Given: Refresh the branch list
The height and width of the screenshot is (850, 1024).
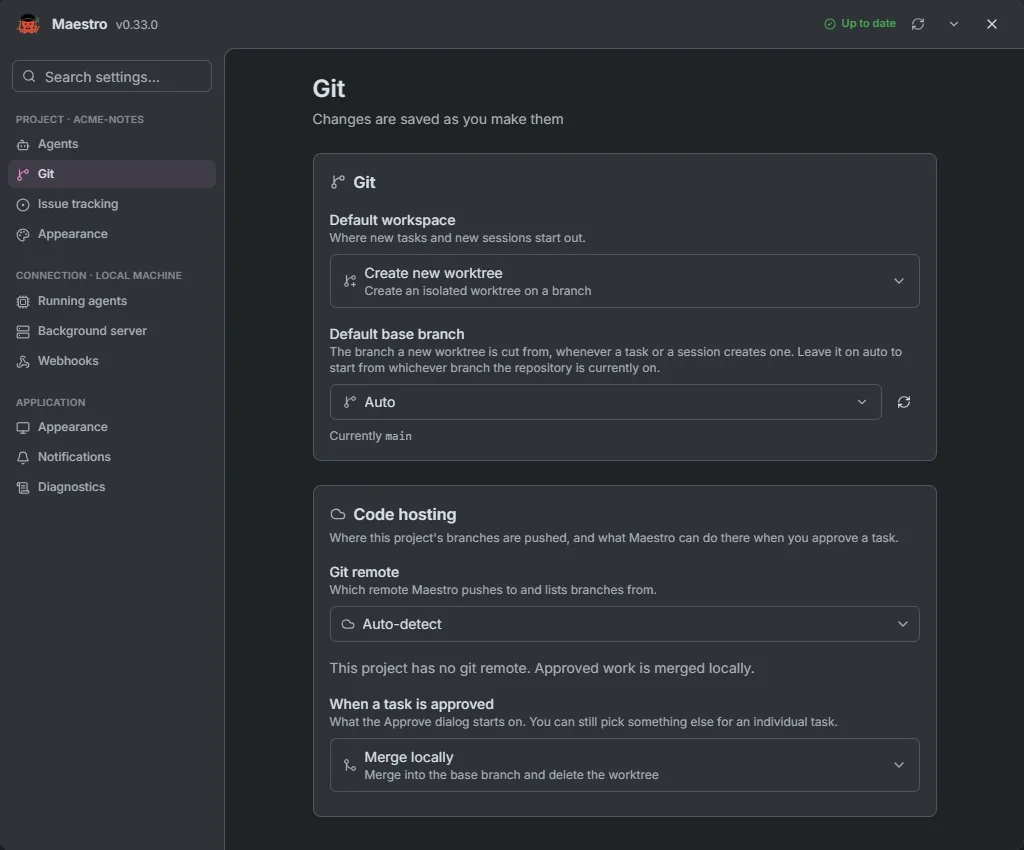Looking at the screenshot, I should click(903, 402).
